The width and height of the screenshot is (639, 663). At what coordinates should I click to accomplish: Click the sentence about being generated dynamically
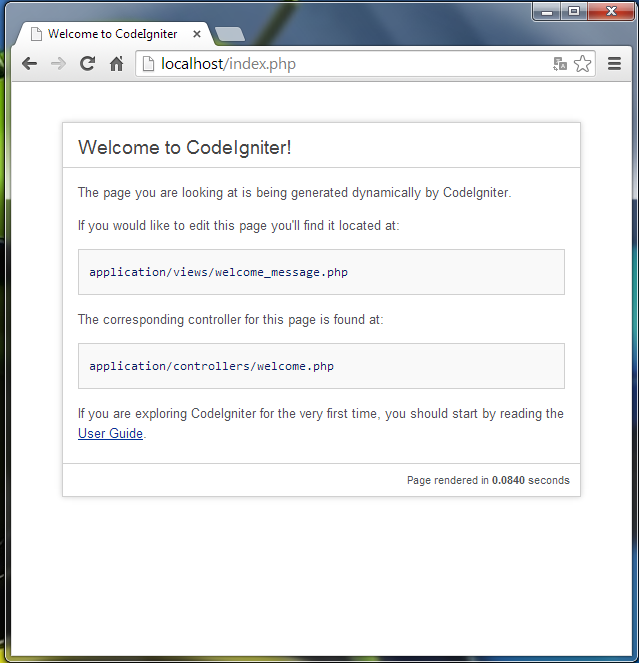tap(295, 193)
